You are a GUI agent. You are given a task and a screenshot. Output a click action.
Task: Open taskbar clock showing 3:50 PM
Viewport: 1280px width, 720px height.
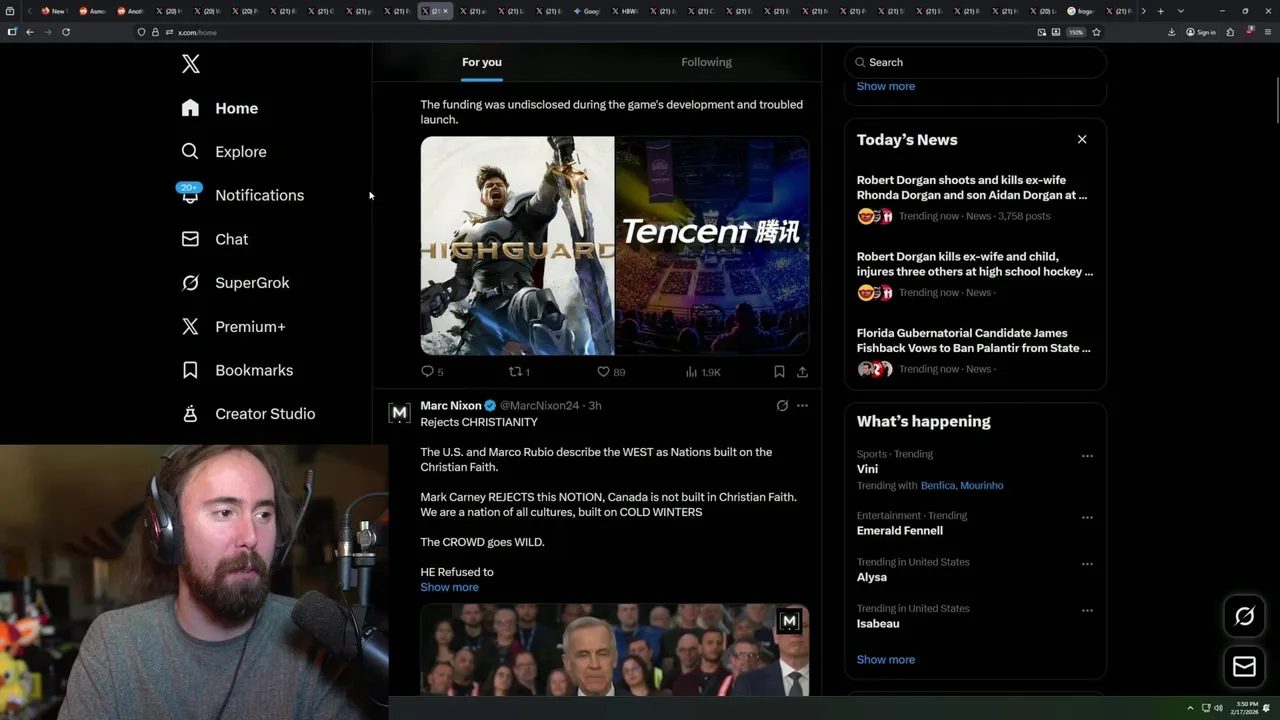pyautogui.click(x=1246, y=708)
